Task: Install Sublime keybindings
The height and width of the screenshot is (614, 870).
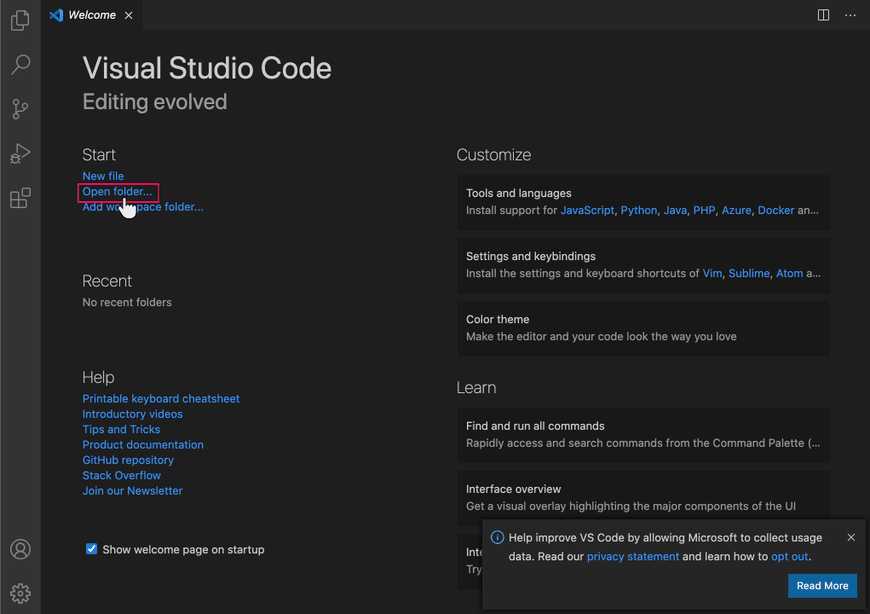Action: coord(749,273)
